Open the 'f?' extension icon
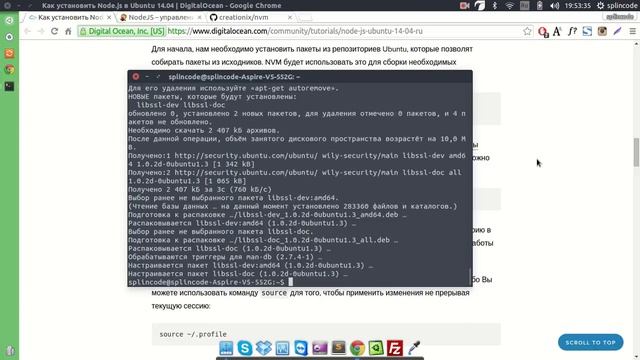The image size is (640, 360). [x=572, y=31]
